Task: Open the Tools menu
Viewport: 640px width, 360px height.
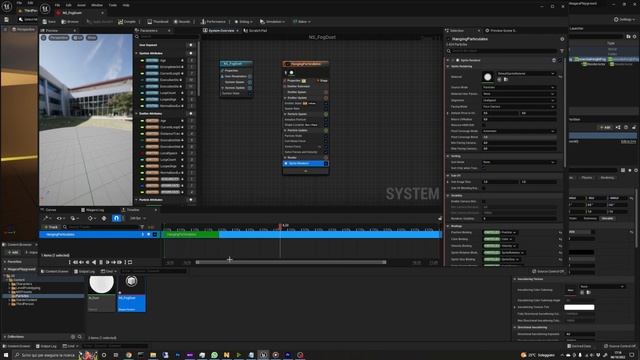Action: click(x=113, y=5)
